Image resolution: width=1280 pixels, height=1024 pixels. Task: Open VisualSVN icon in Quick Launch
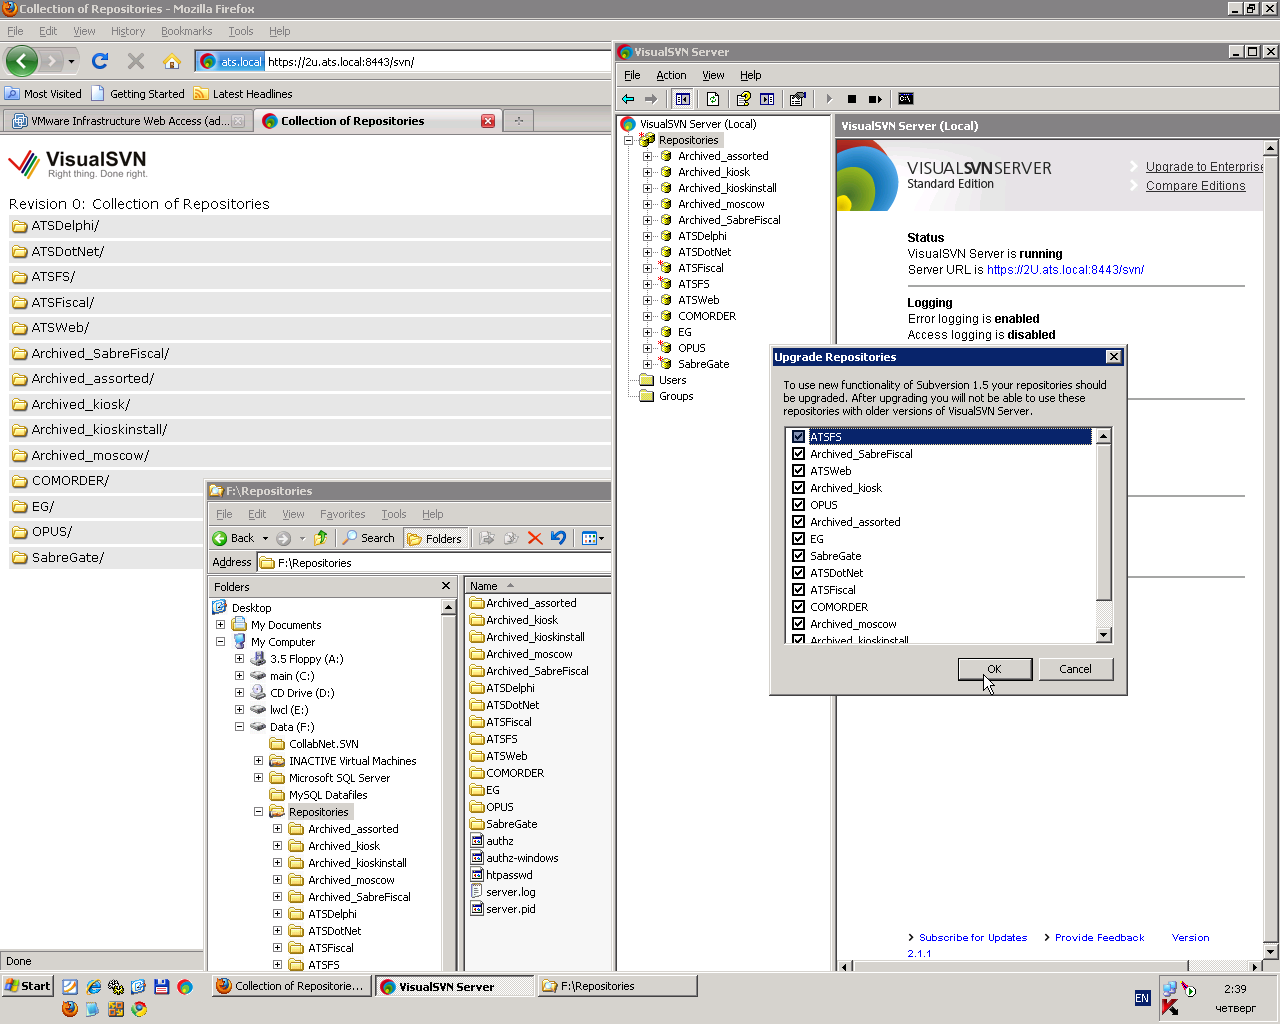click(185, 987)
